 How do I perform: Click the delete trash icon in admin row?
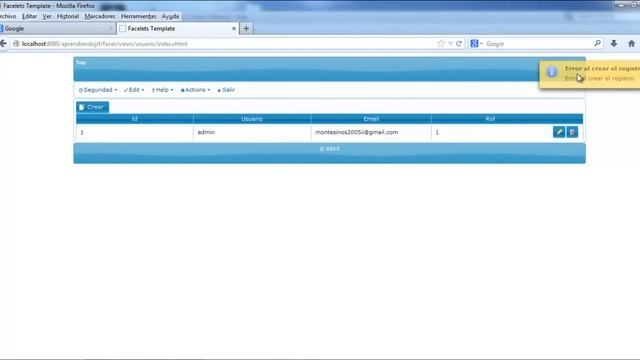point(572,132)
